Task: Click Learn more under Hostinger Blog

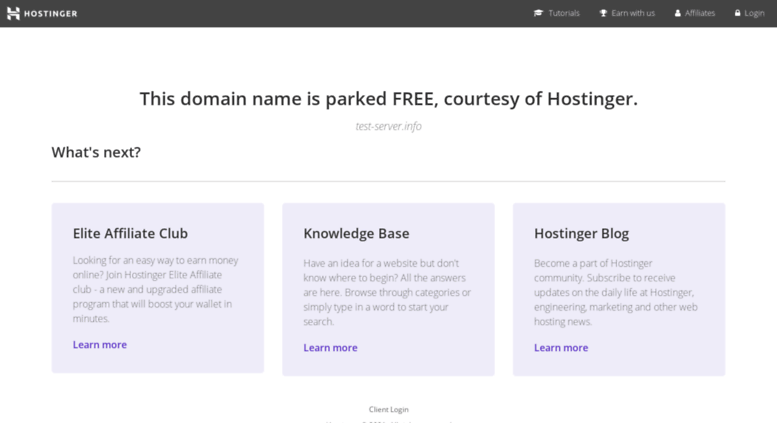Action: click(x=561, y=348)
